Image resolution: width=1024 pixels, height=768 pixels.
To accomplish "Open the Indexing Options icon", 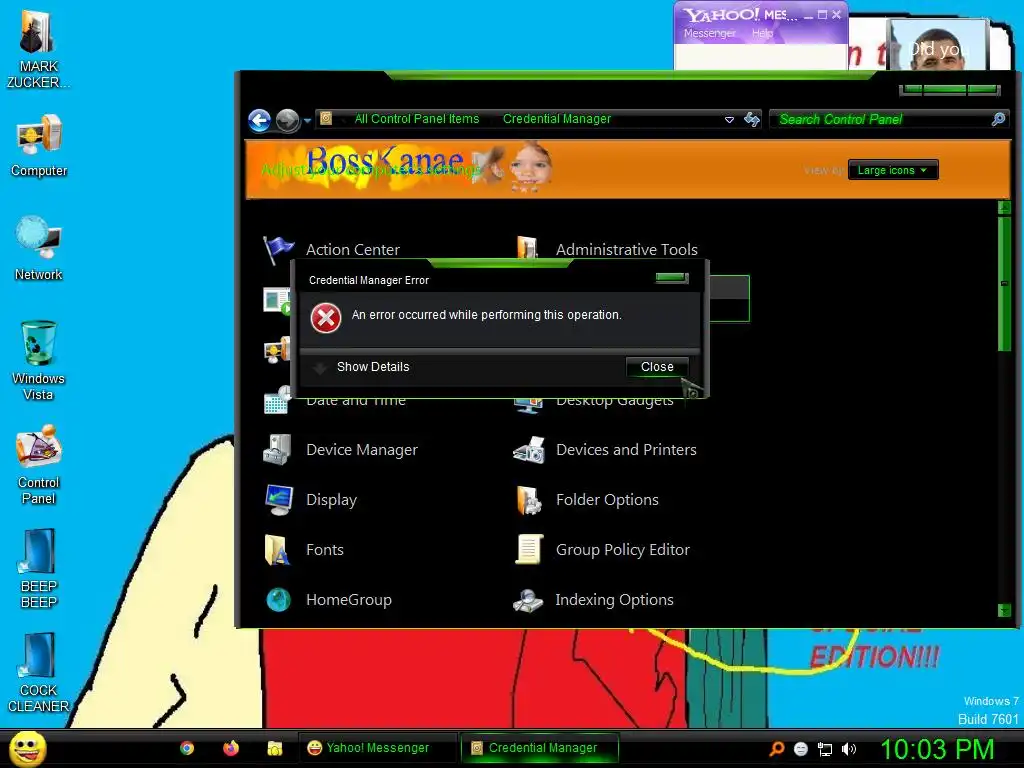I will pos(528,600).
